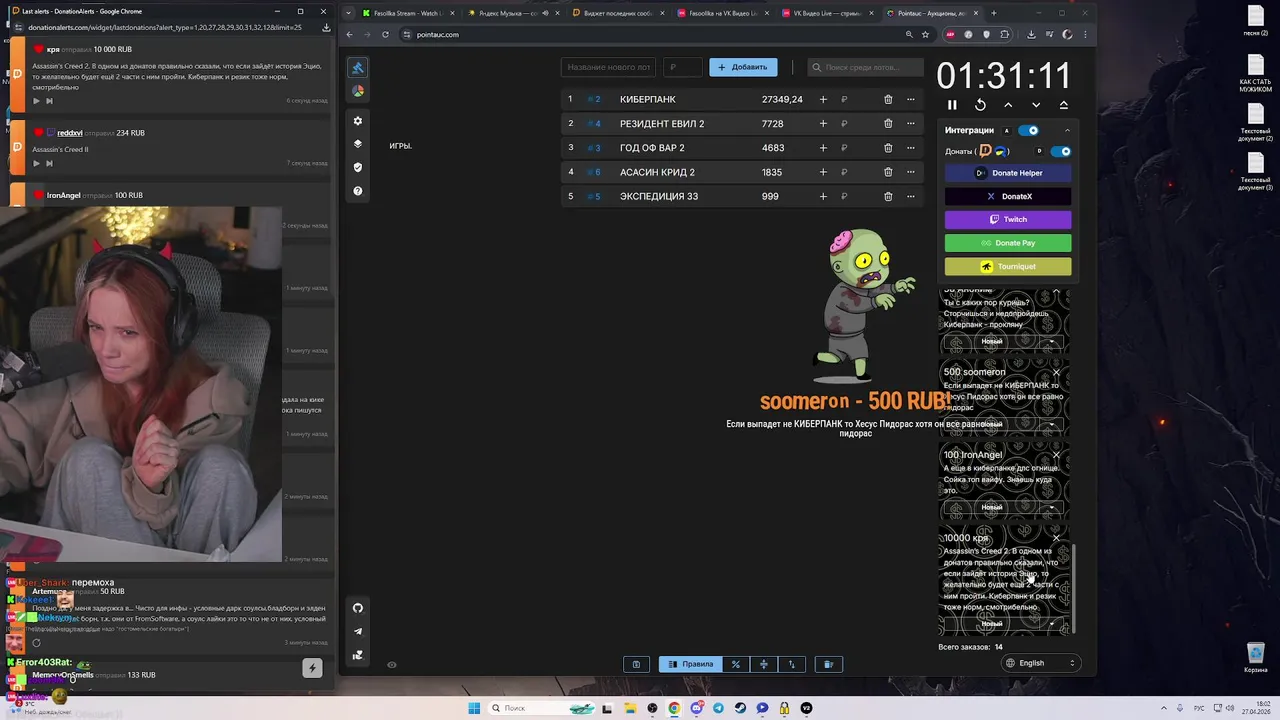The width and height of the screenshot is (1280, 720).
Task: Click the sort arrows toolbar icon
Action: click(792, 664)
